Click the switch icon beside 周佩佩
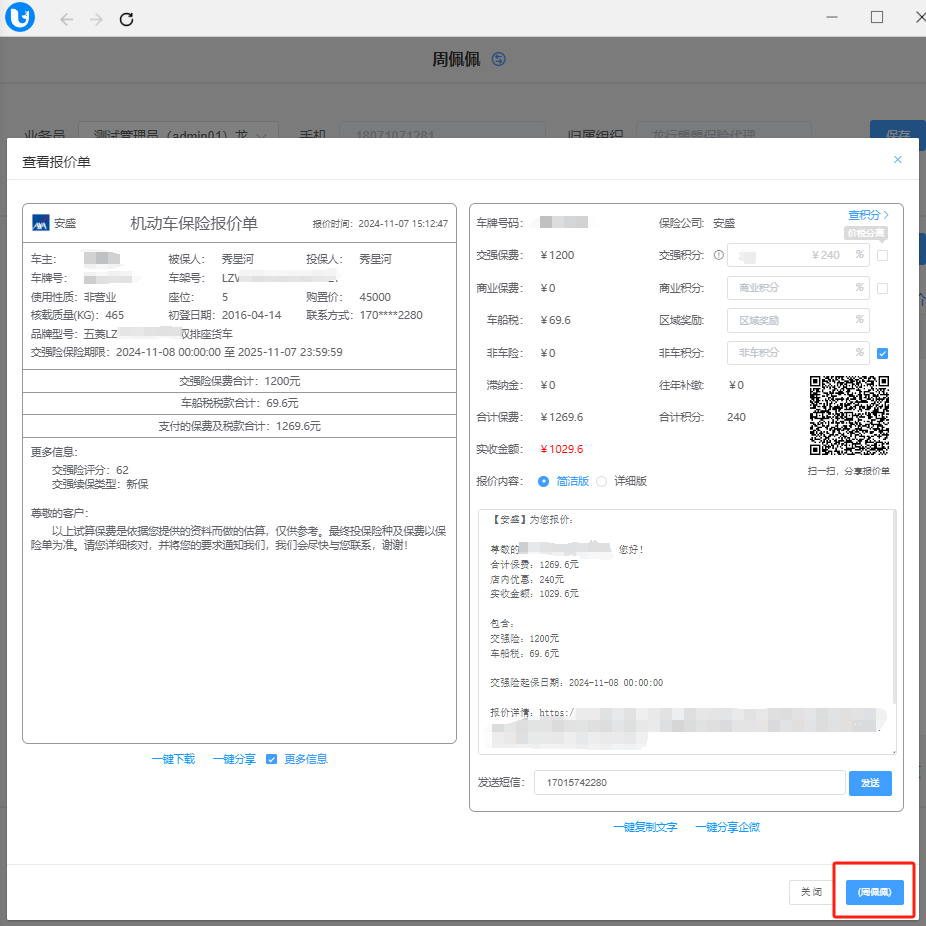Screen dimensions: 926x926 (498, 59)
